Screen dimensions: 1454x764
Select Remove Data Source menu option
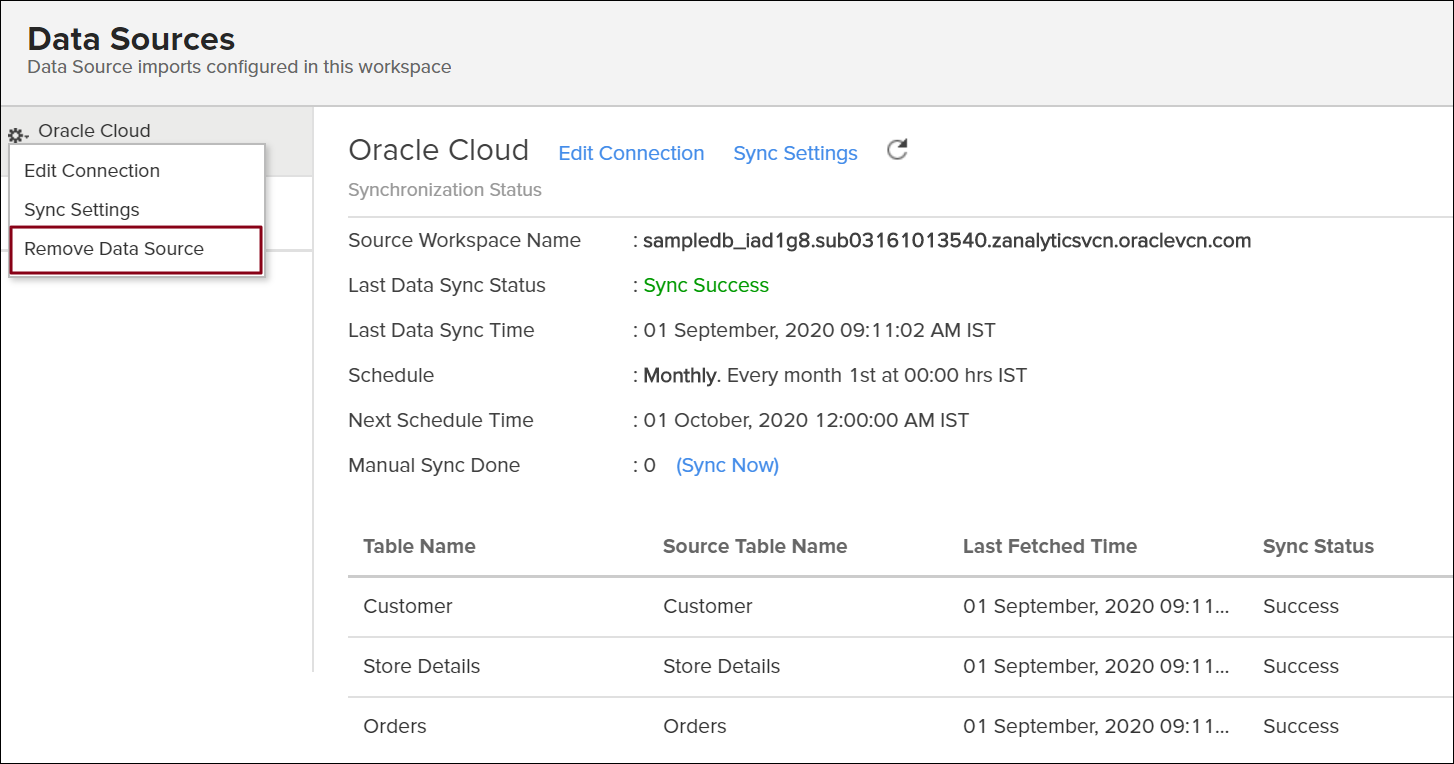tap(114, 249)
